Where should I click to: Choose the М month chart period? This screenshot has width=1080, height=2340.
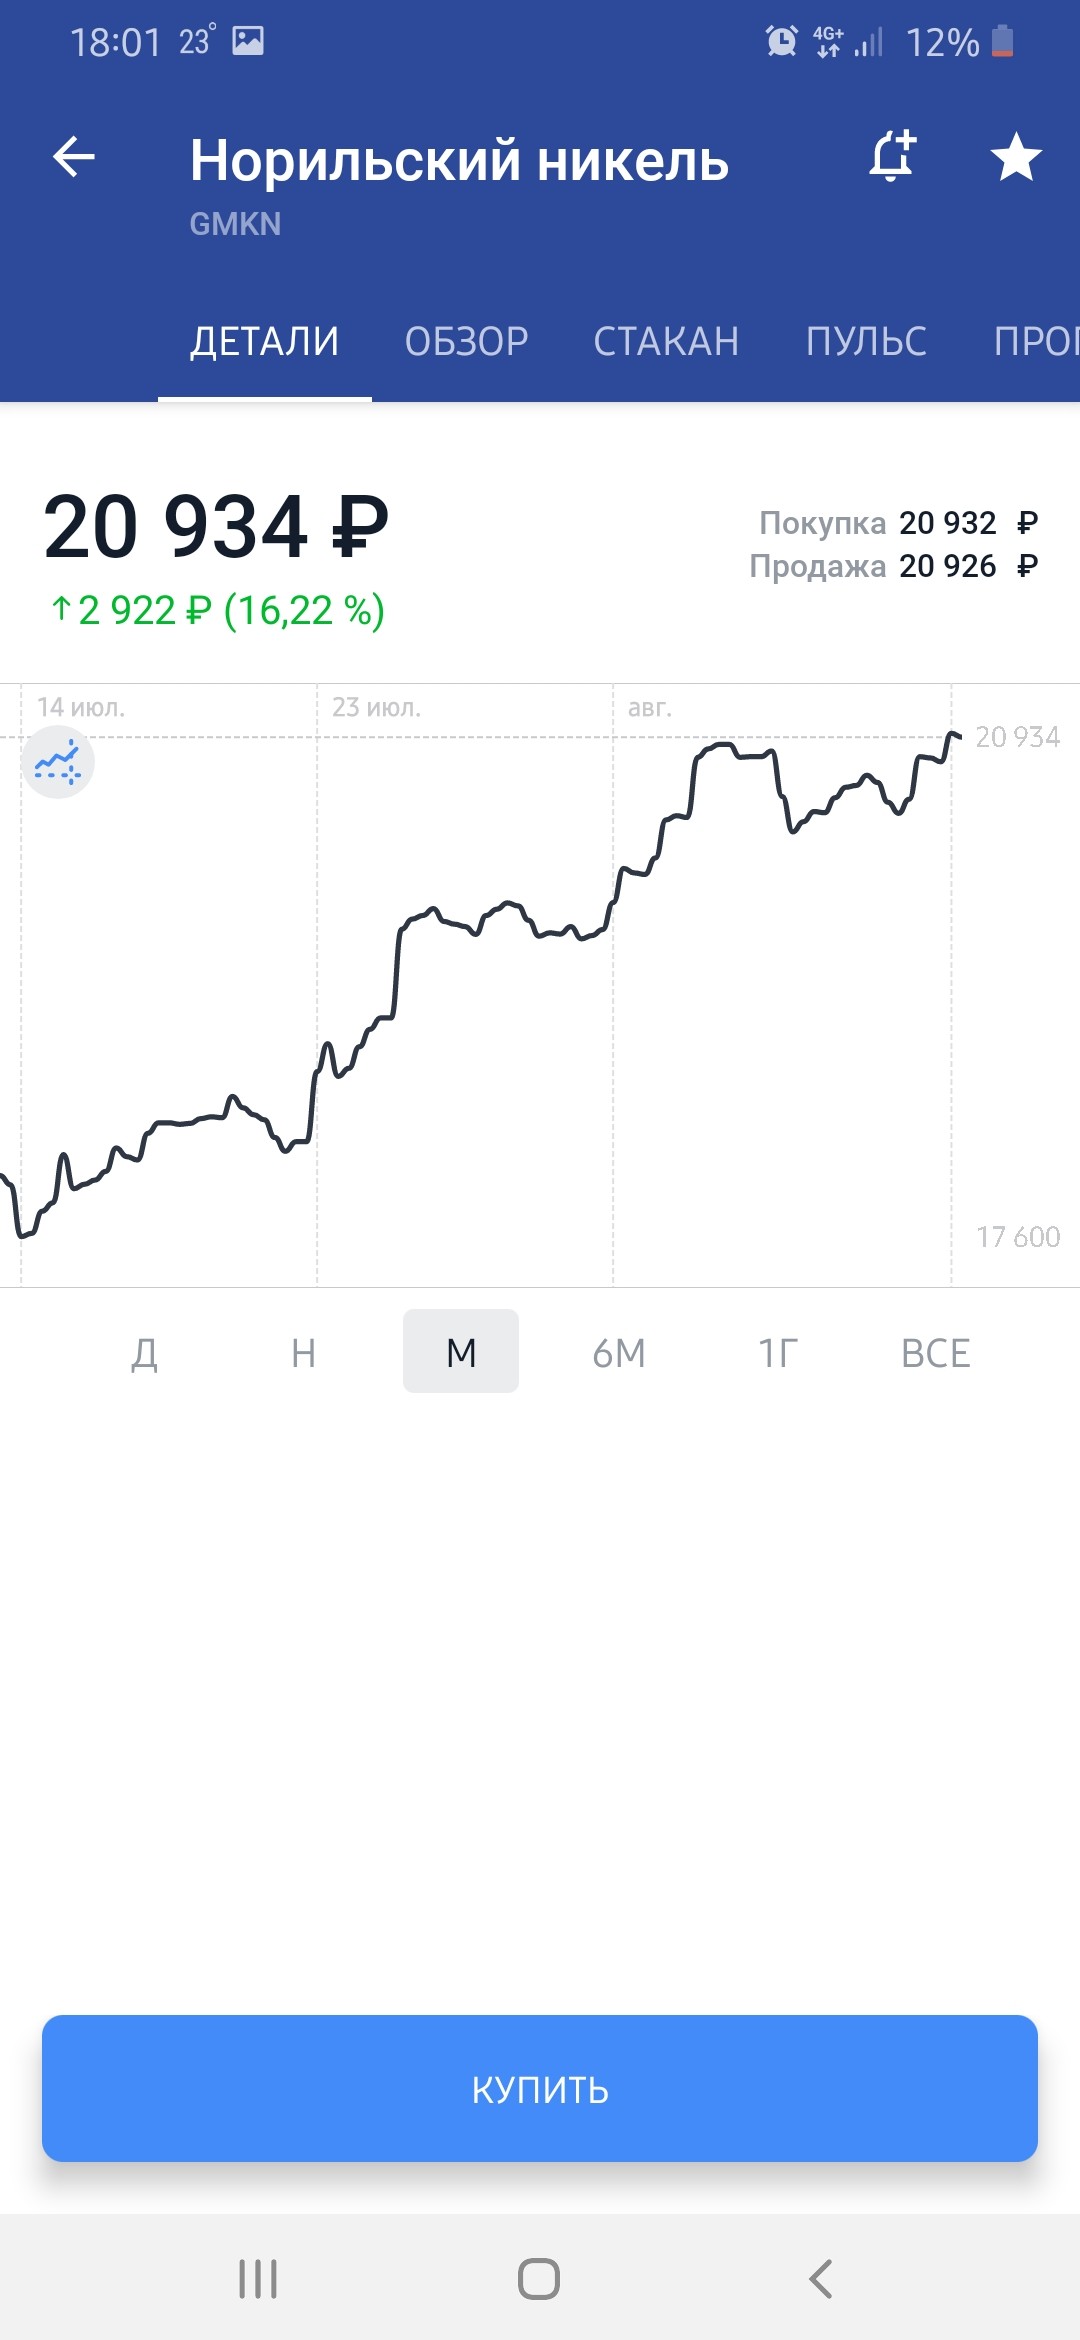[461, 1353]
